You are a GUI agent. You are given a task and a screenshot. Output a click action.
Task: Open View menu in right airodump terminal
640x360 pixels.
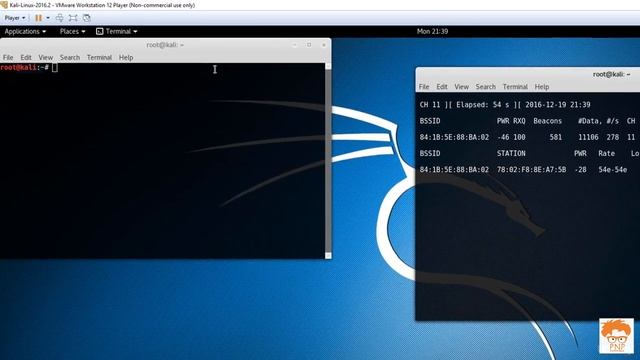[x=462, y=87]
